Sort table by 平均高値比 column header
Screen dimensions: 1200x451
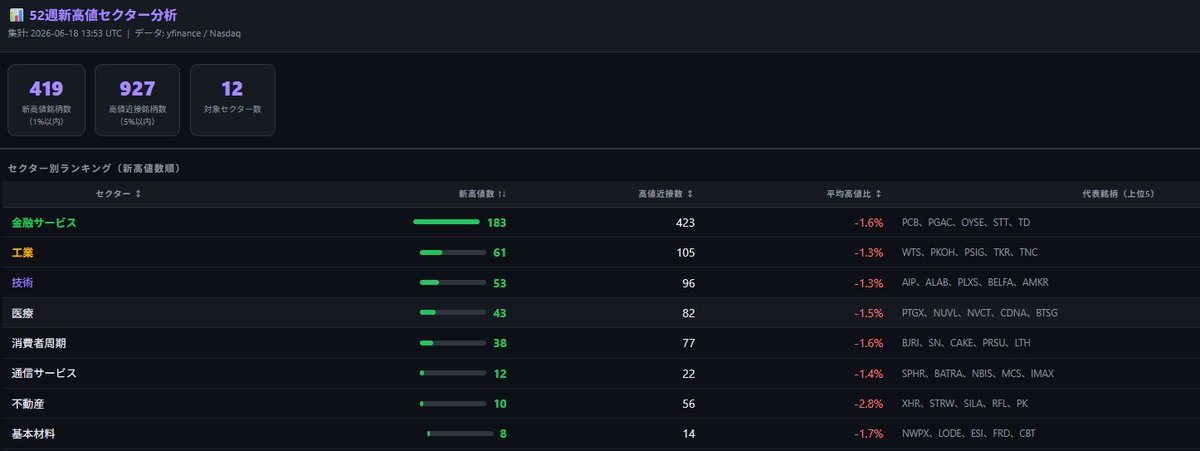[854, 194]
